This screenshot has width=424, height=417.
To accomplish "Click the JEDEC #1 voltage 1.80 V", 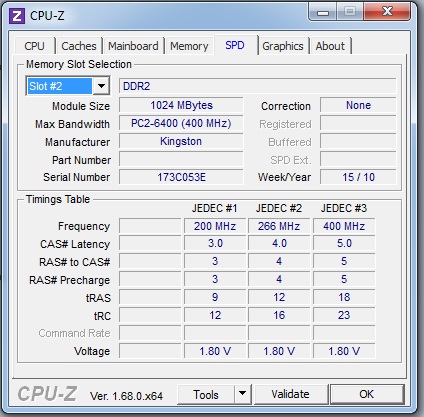I will pyautogui.click(x=215, y=351).
